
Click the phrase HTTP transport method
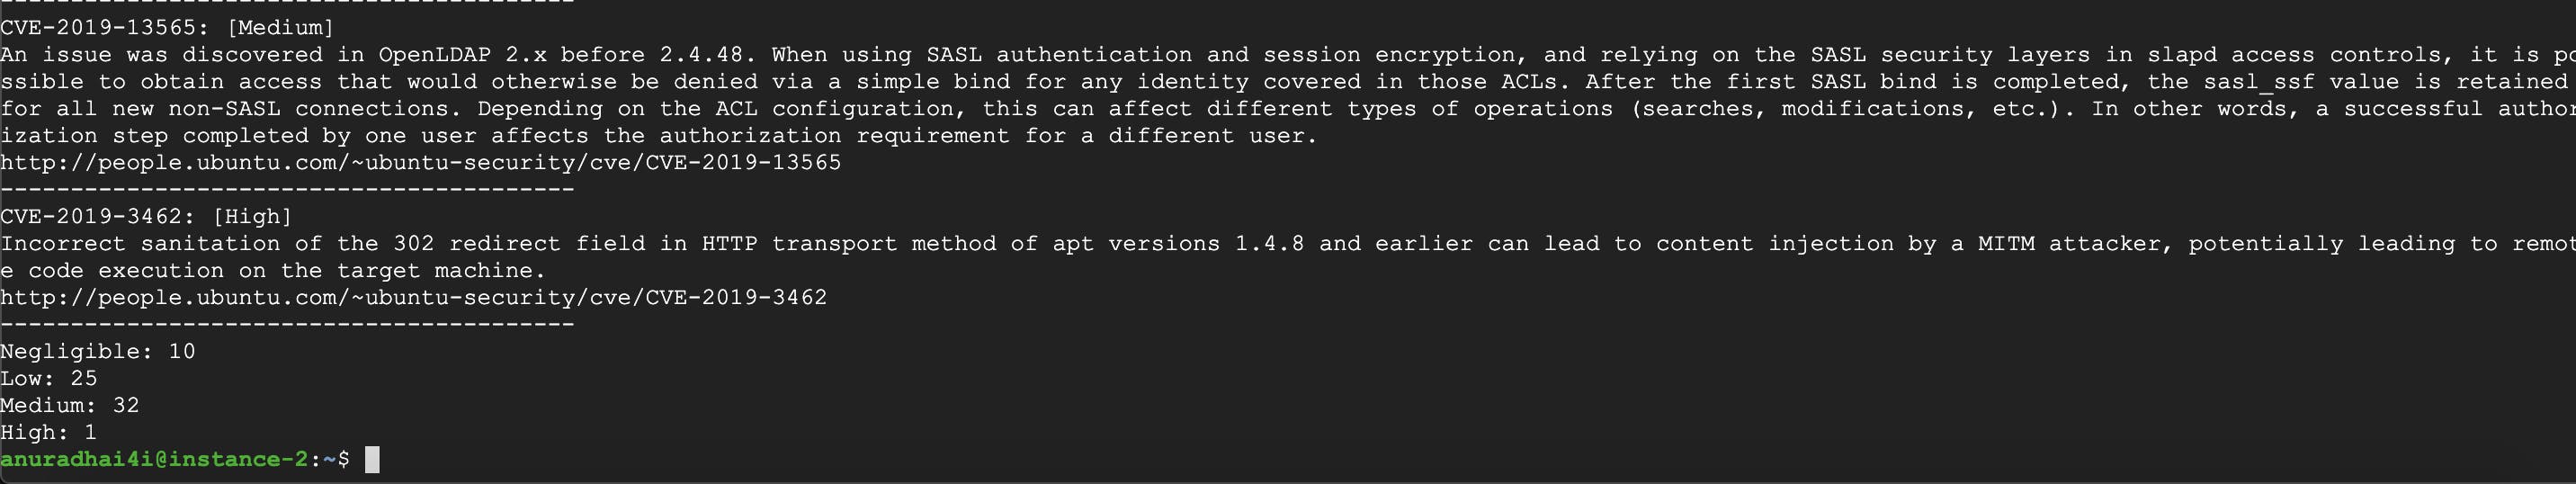[x=799, y=243]
